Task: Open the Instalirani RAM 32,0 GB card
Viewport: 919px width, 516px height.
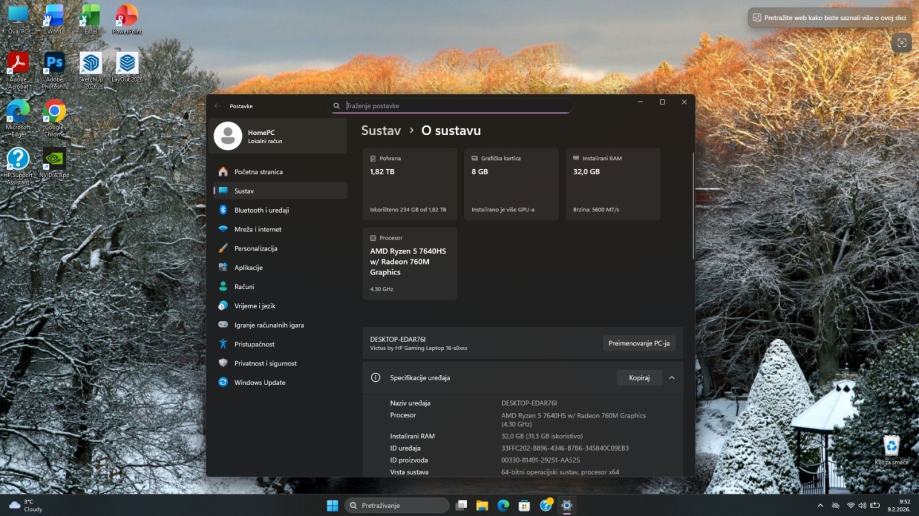Action: (613, 184)
